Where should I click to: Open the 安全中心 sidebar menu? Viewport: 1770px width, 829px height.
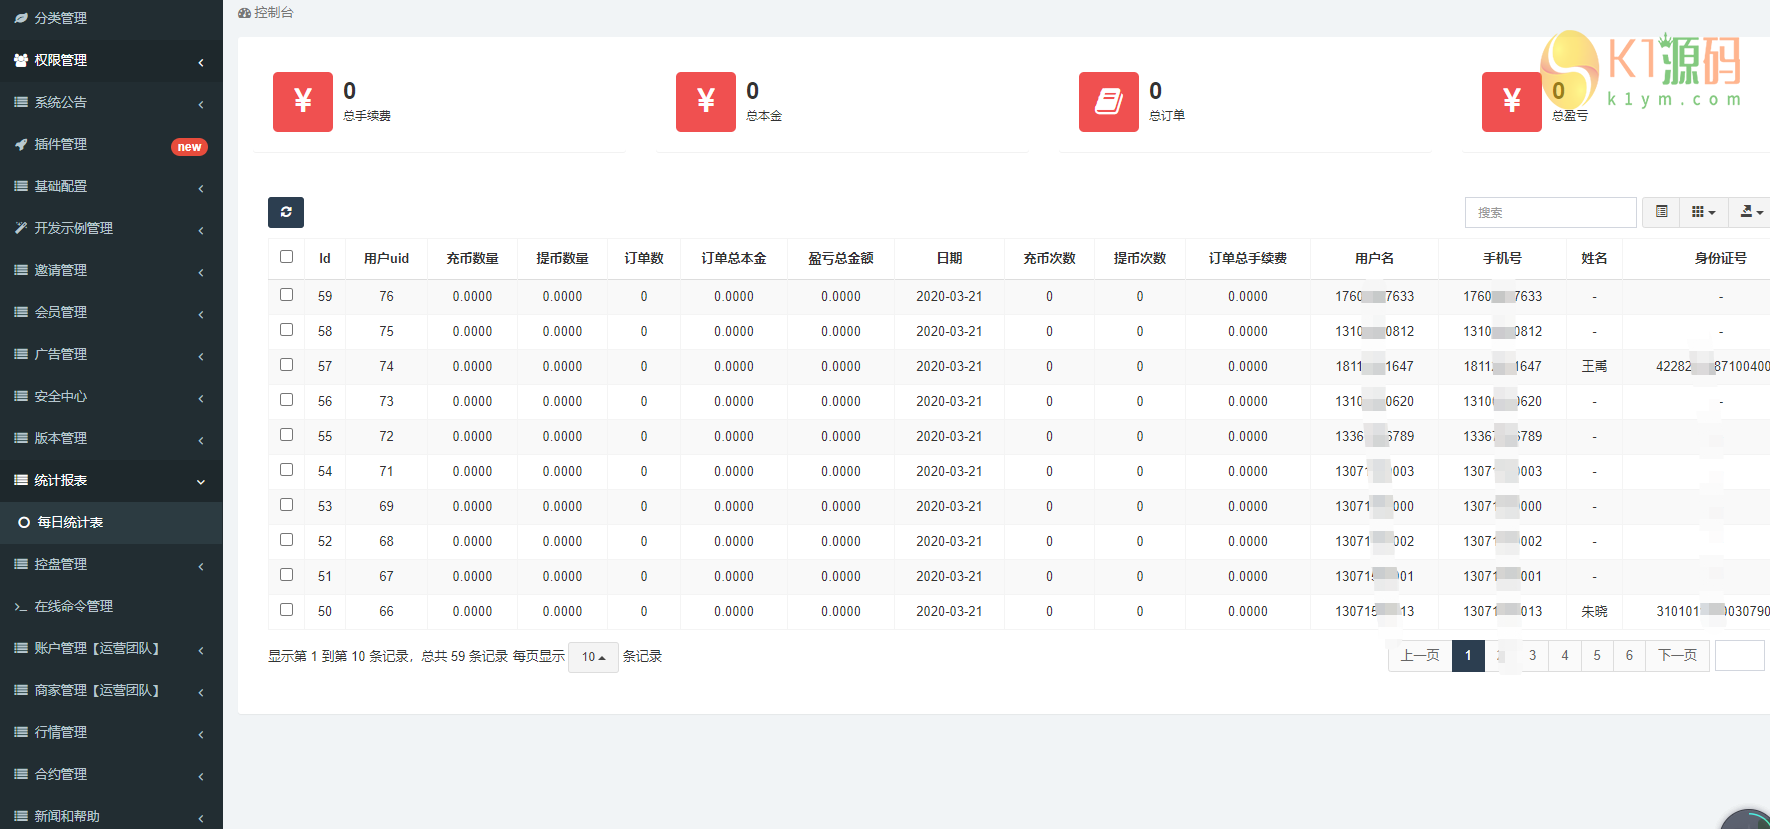click(111, 396)
